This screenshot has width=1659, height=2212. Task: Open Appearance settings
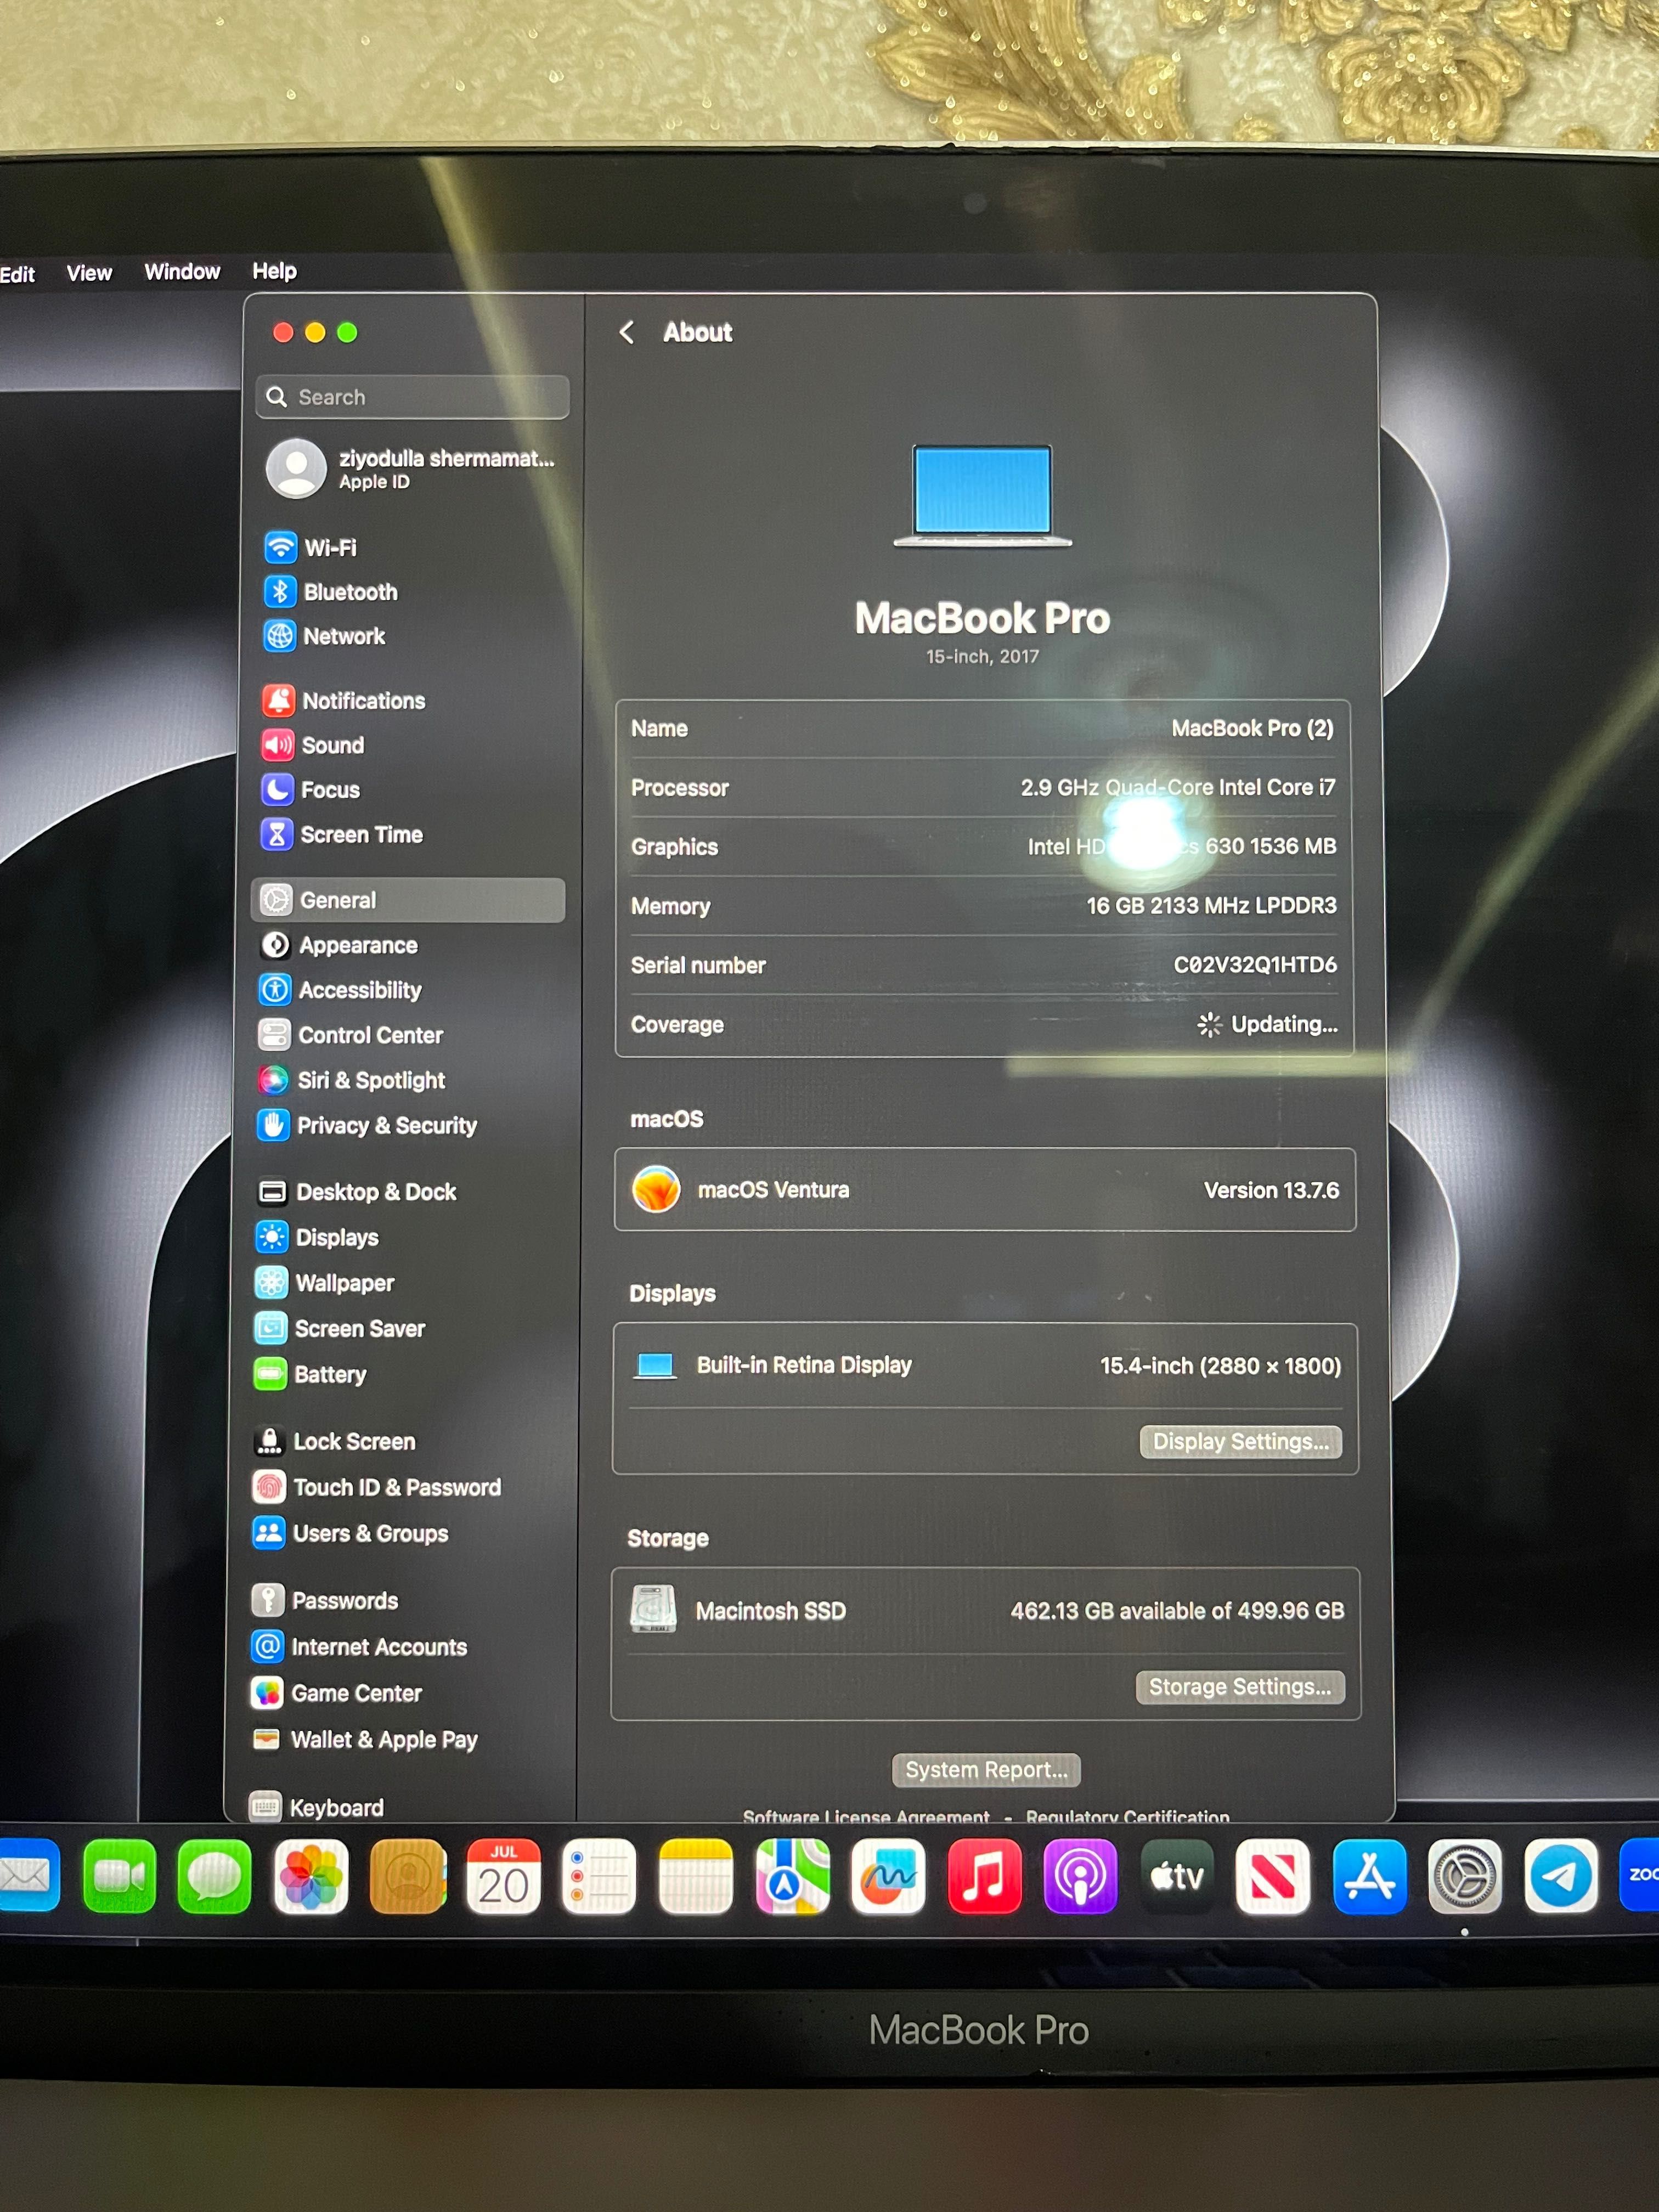(339, 945)
